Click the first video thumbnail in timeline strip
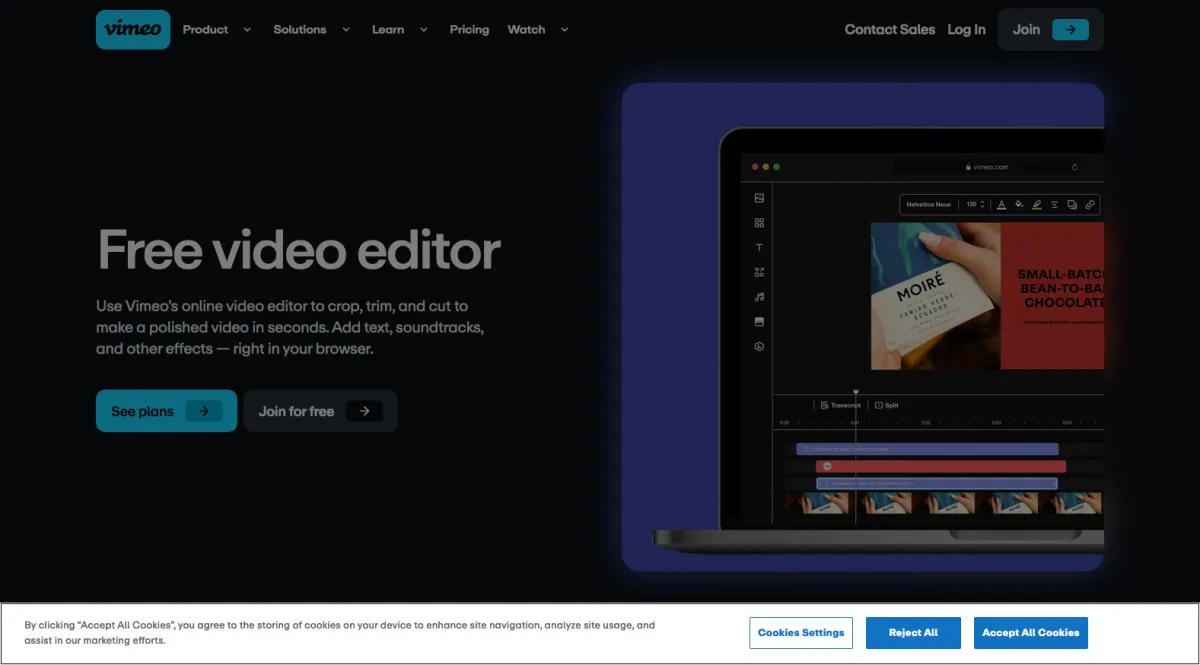This screenshot has width=1200, height=665. 816,503
